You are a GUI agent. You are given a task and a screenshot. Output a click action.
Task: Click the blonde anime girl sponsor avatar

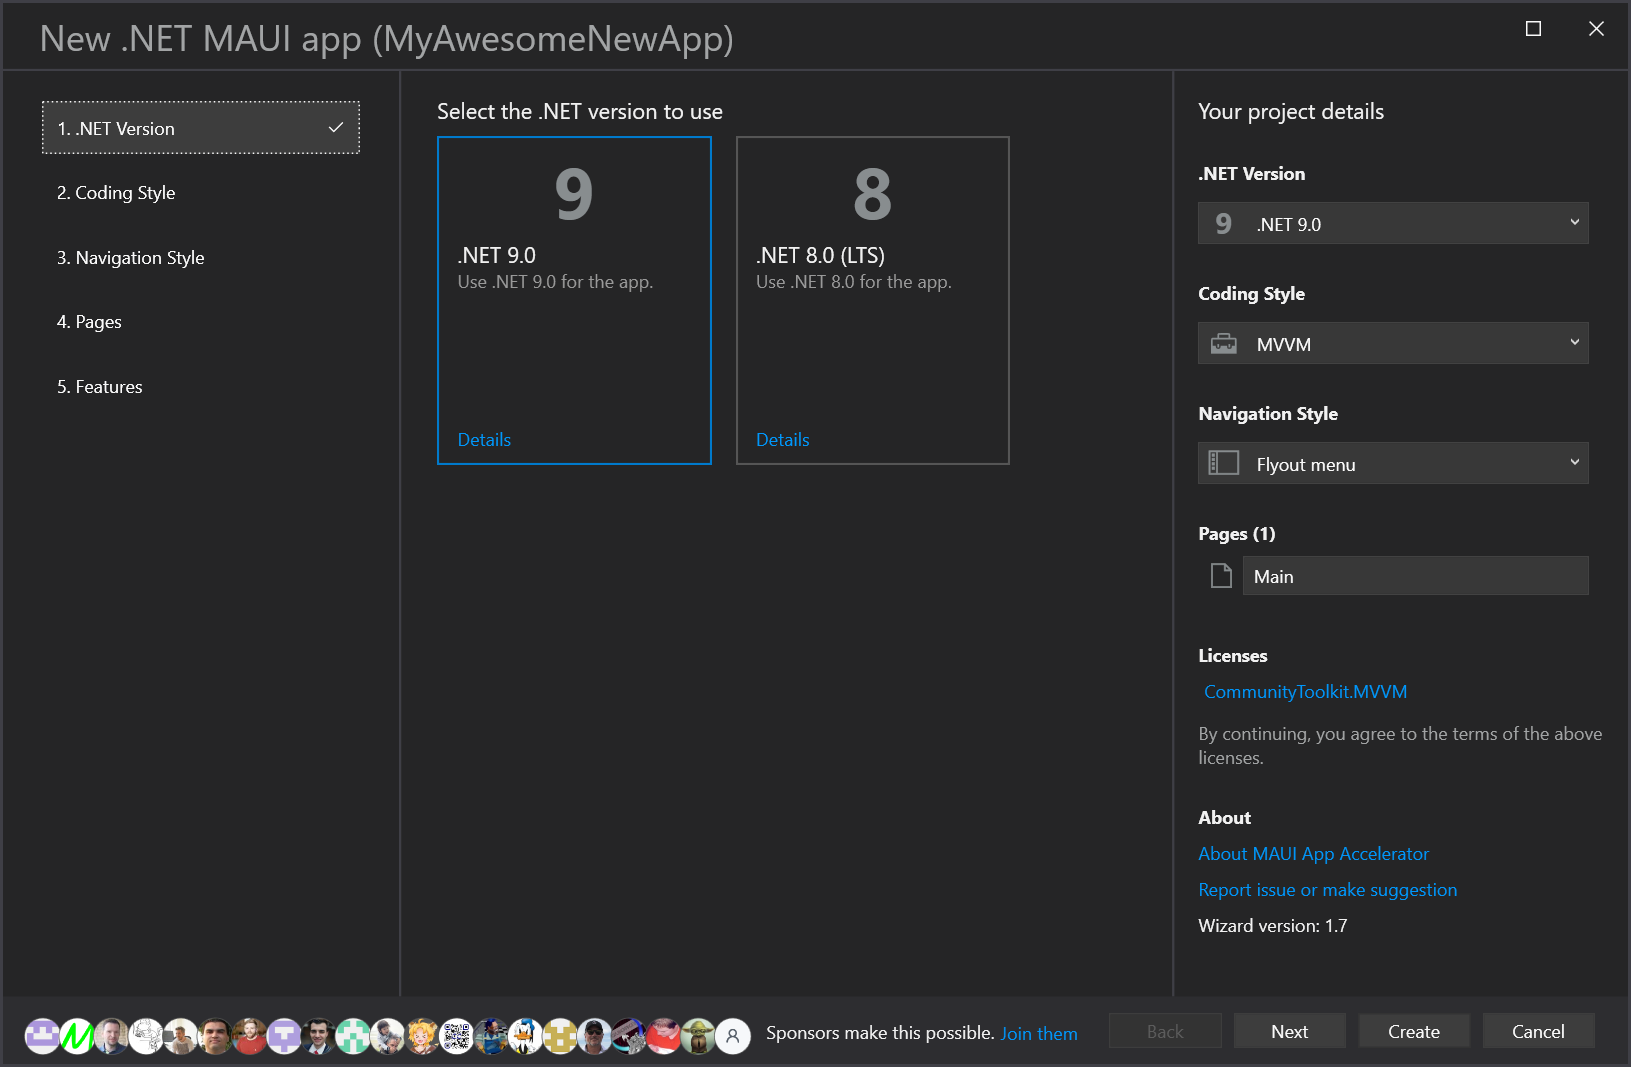point(422,1036)
